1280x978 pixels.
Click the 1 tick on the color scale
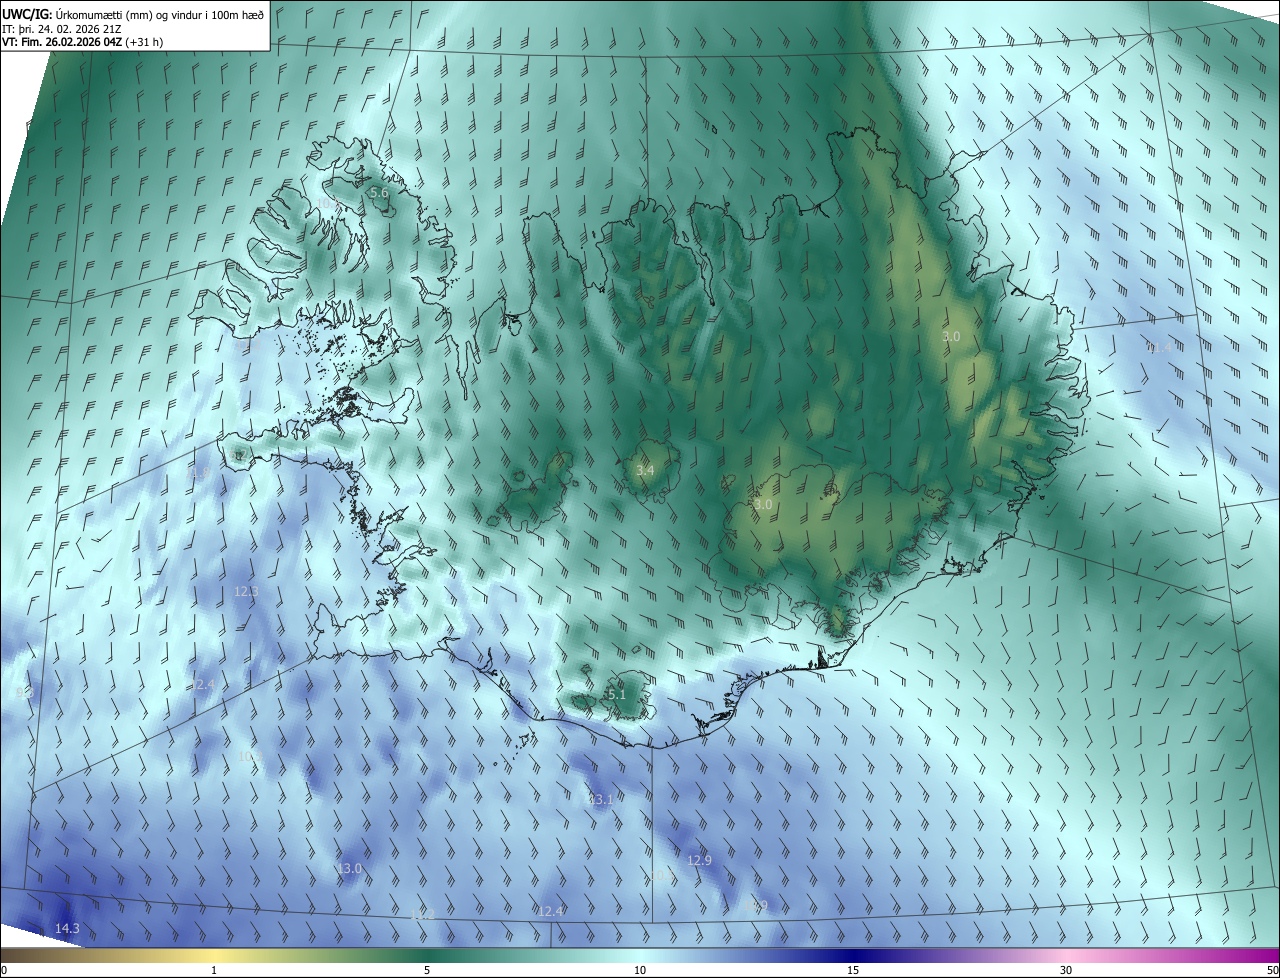[x=214, y=970]
